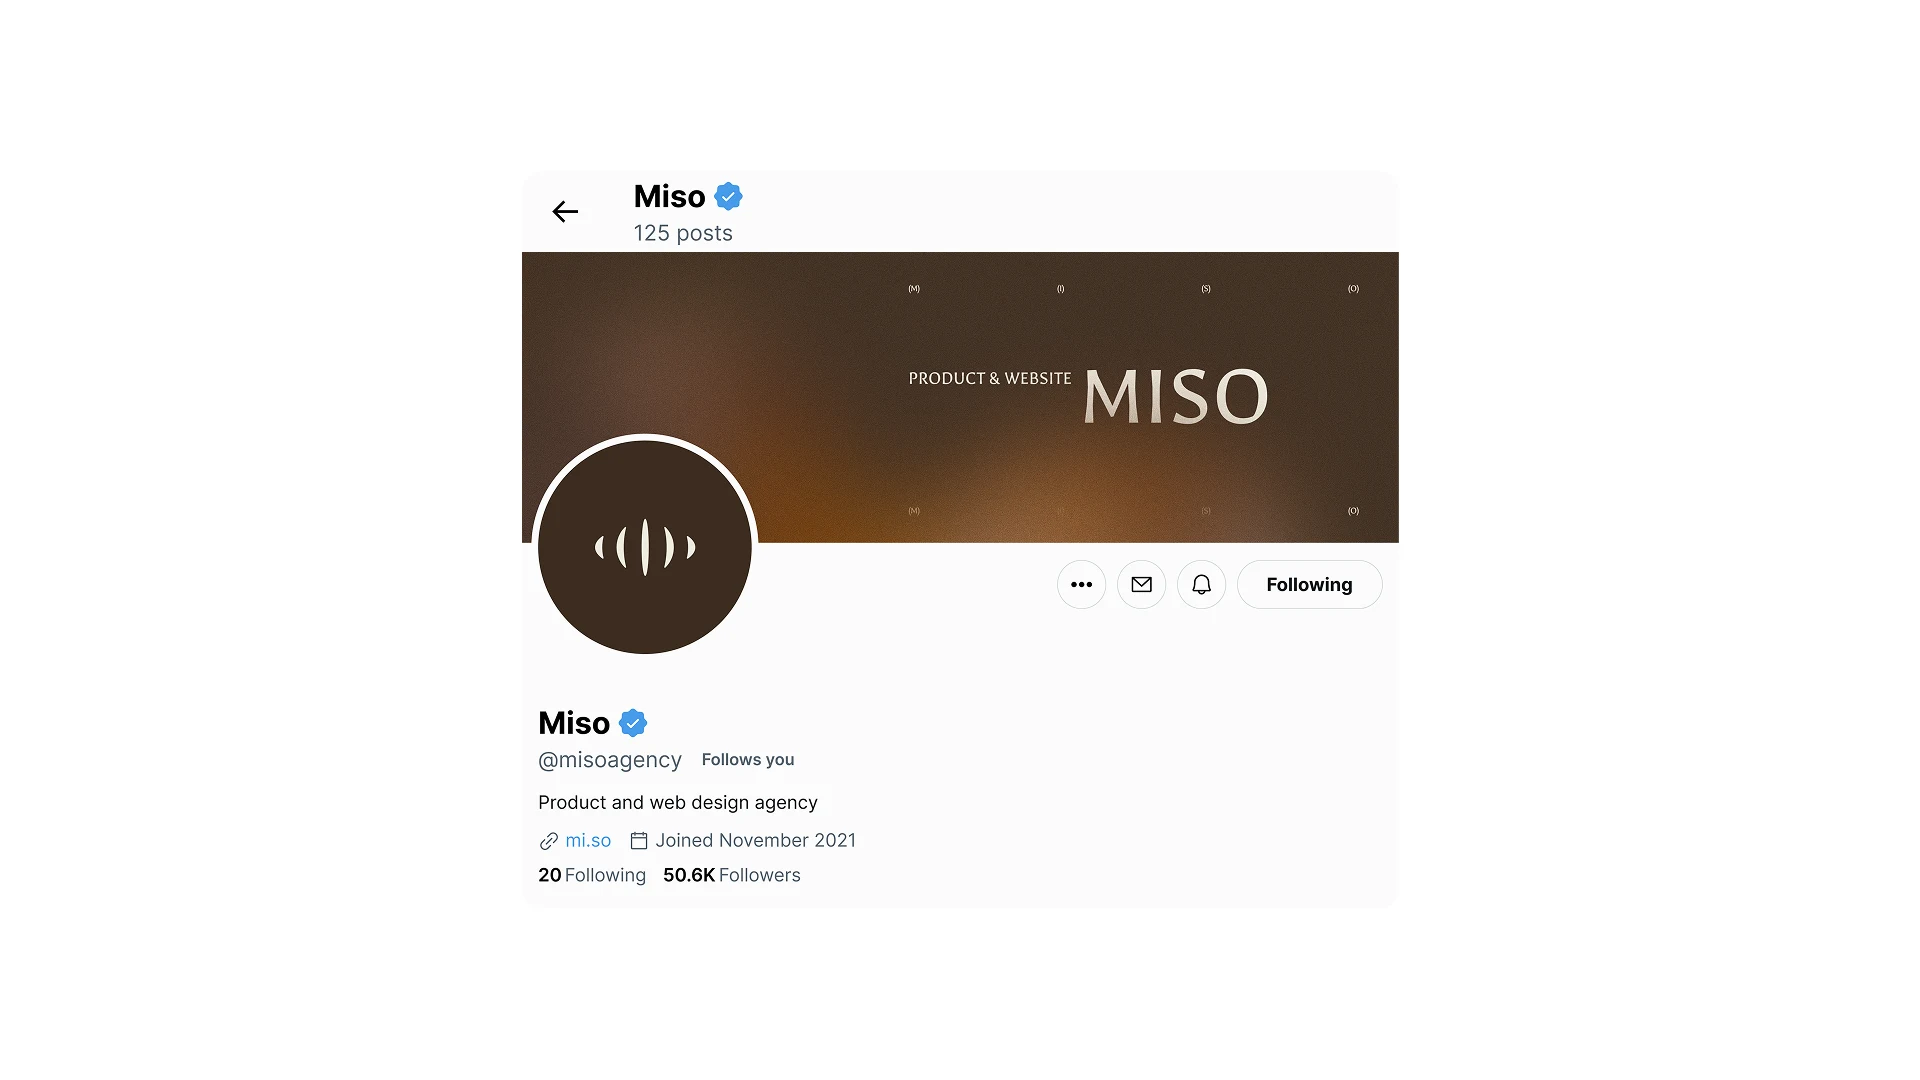
Task: View the 50.6K Followers list
Action: (732, 875)
